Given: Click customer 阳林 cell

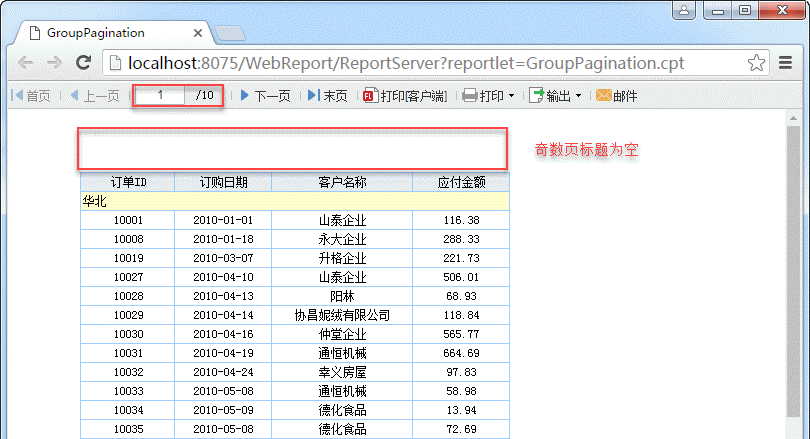Looking at the screenshot, I should click(342, 296).
